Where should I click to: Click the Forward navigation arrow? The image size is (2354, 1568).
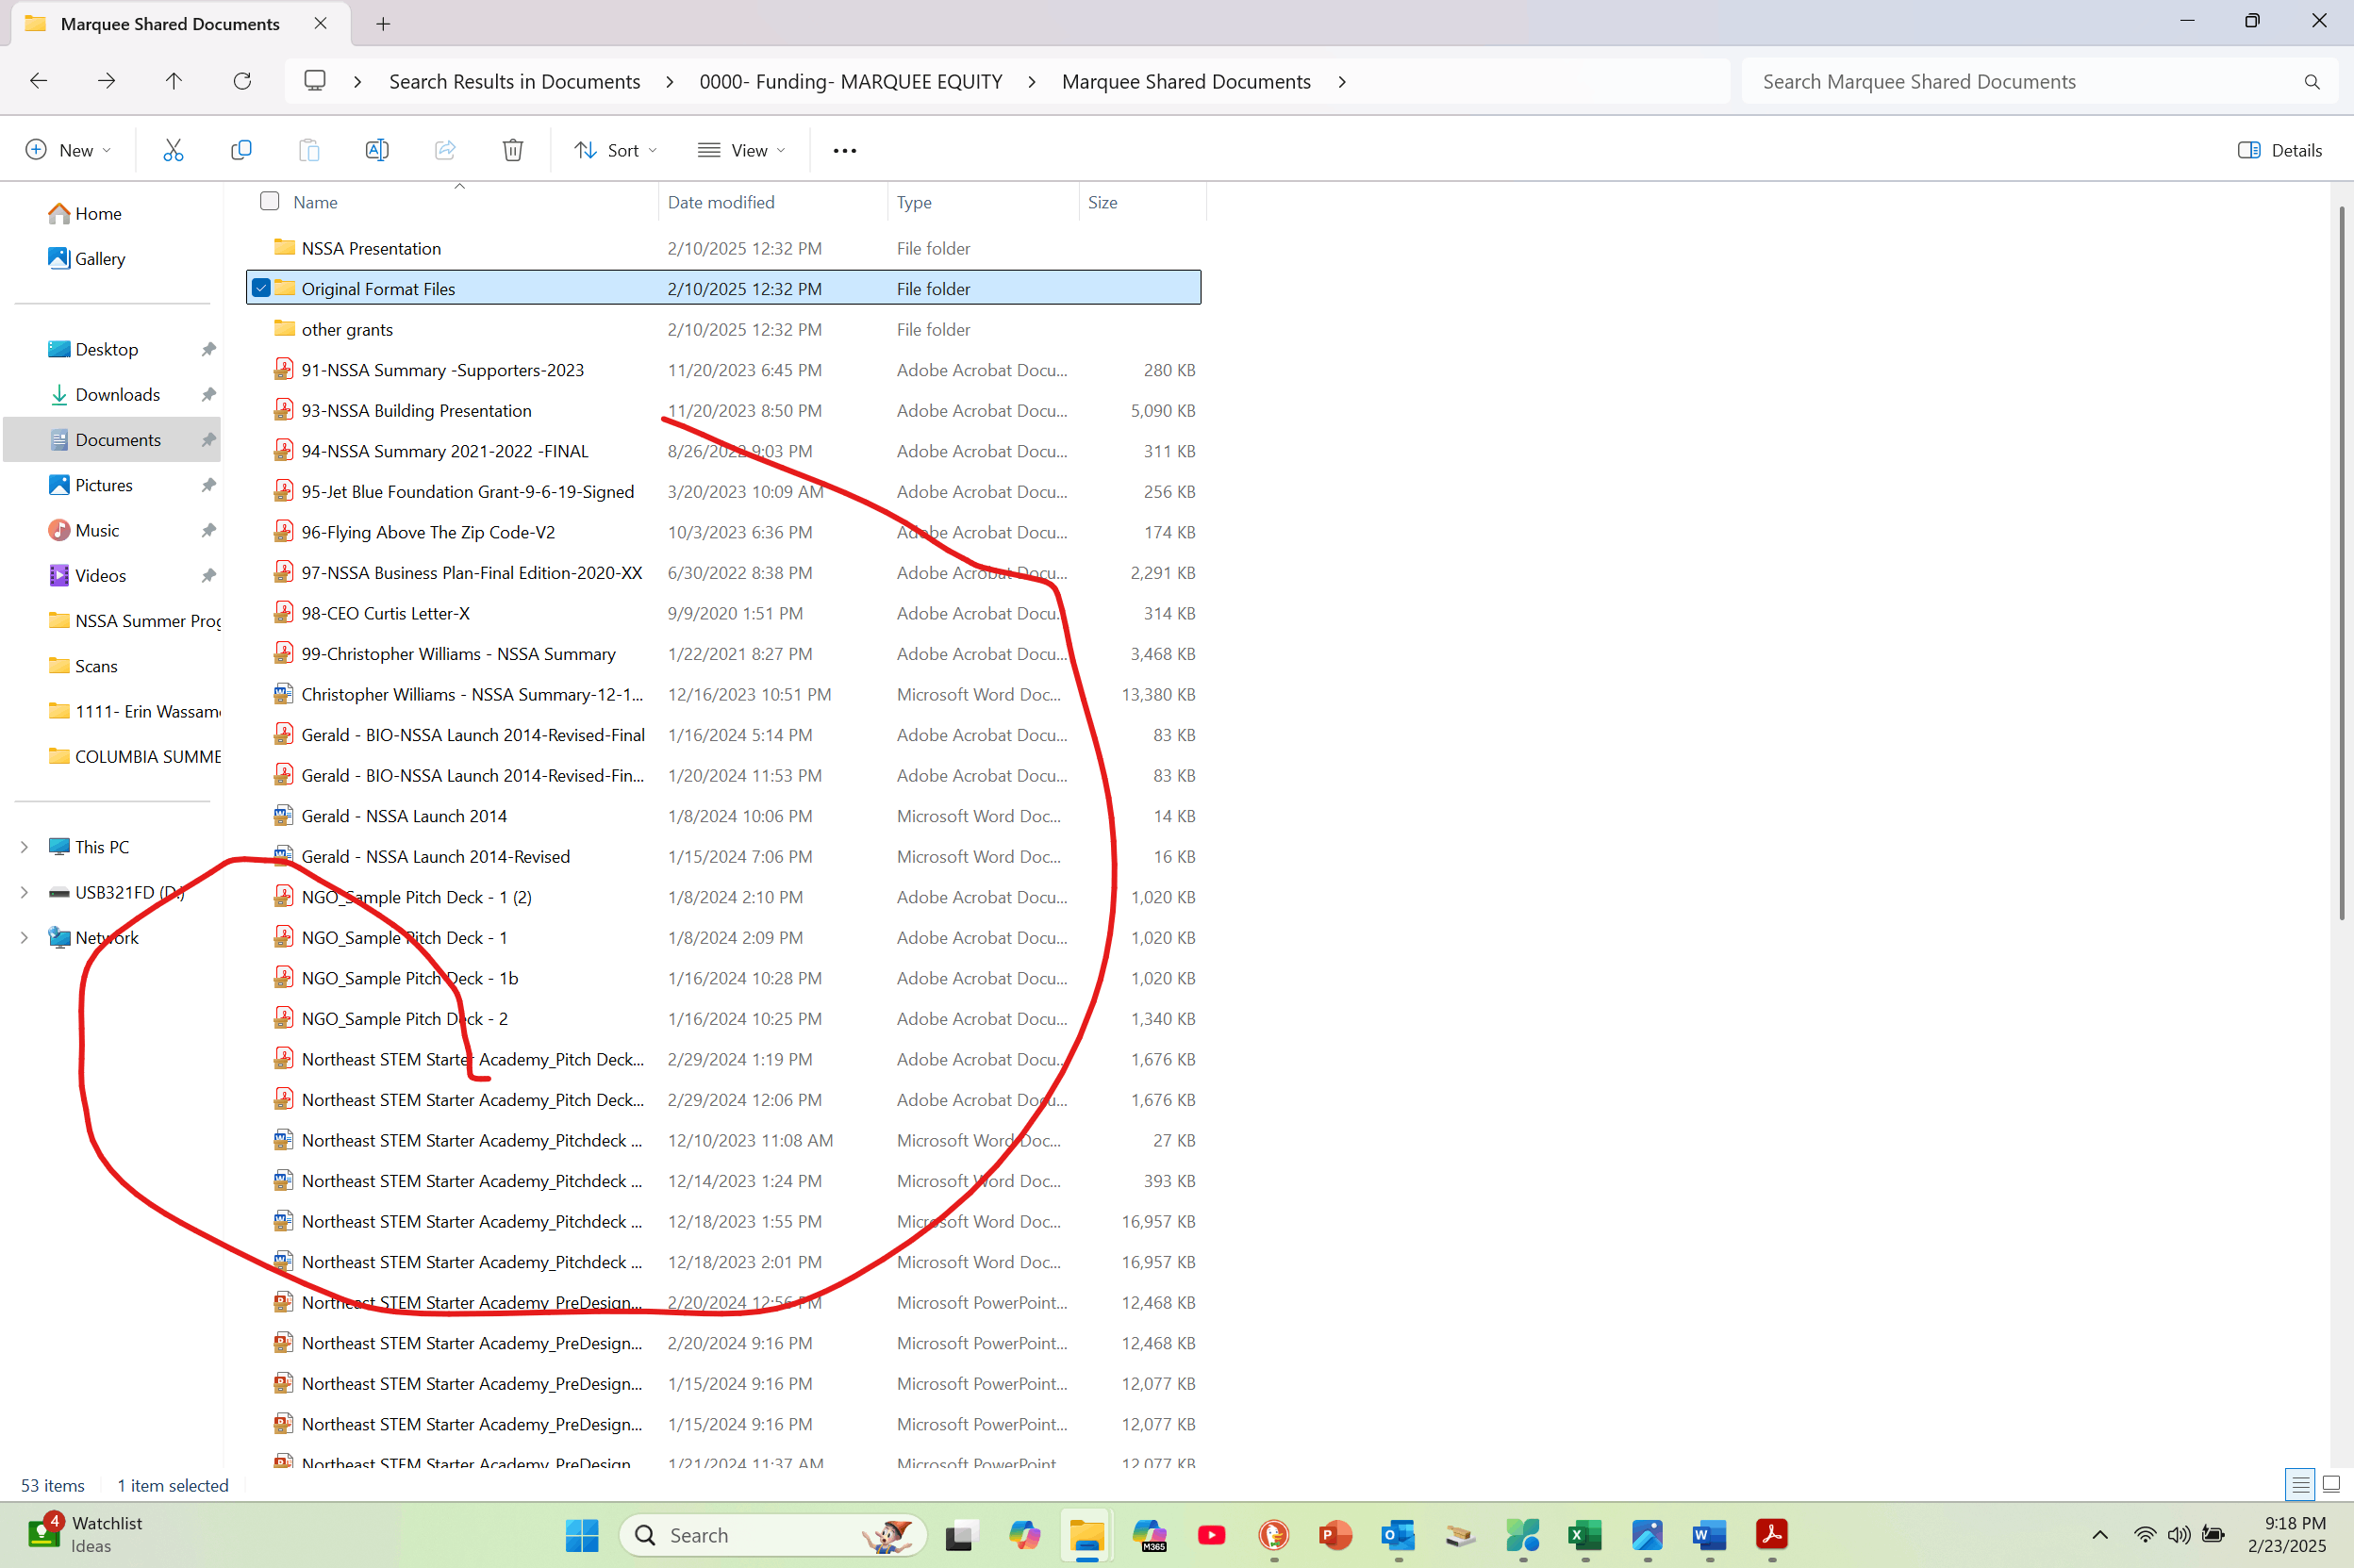(106, 81)
